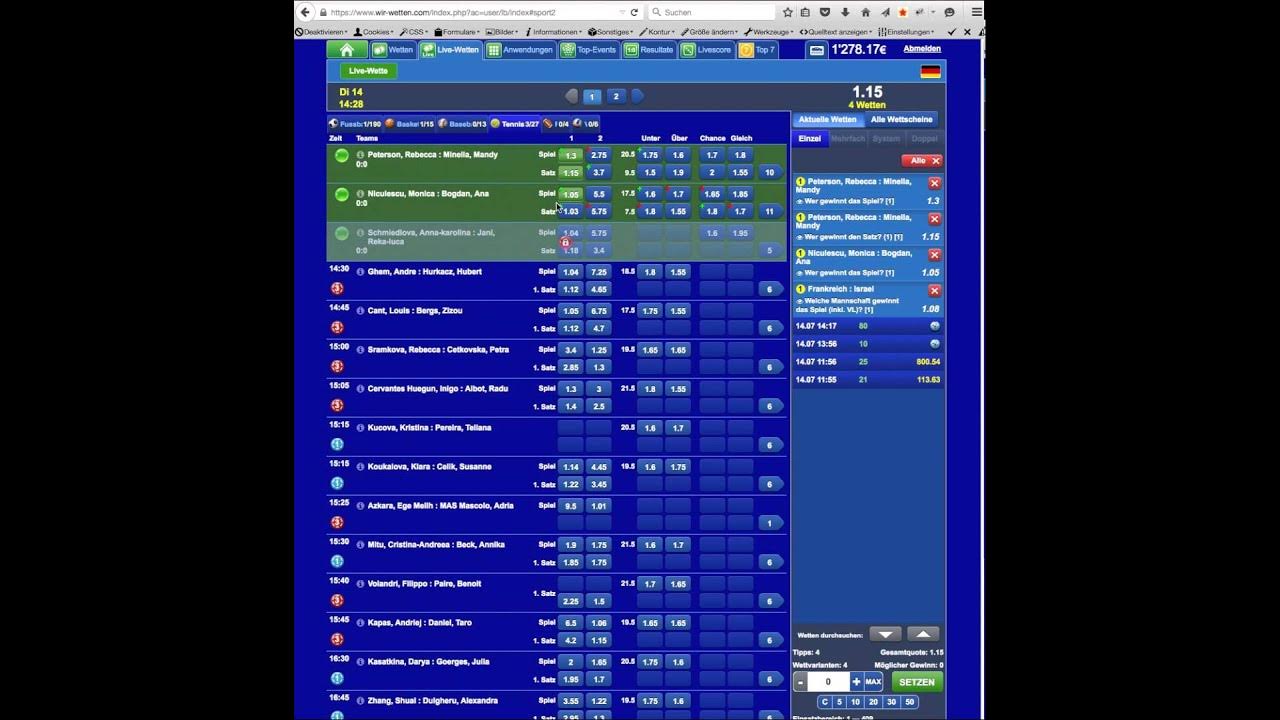Screen dimensions: 1280x720
Task: Browse bets upward with the up arrow button
Action: point(923,634)
